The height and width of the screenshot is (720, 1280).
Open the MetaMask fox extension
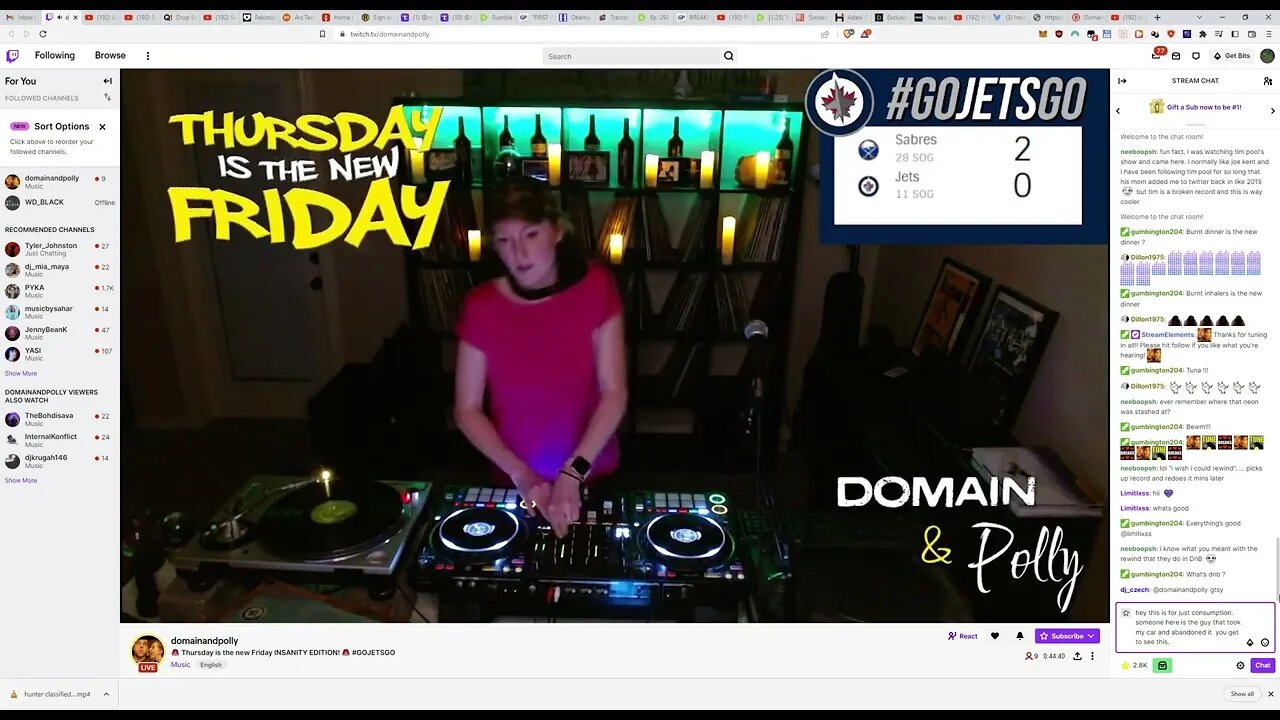tap(1042, 33)
